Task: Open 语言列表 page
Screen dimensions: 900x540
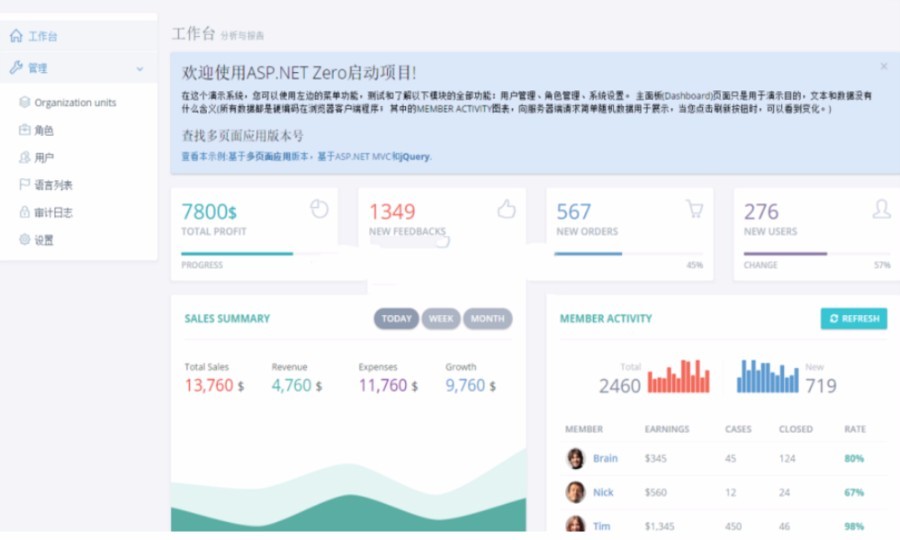Action: tap(53, 185)
